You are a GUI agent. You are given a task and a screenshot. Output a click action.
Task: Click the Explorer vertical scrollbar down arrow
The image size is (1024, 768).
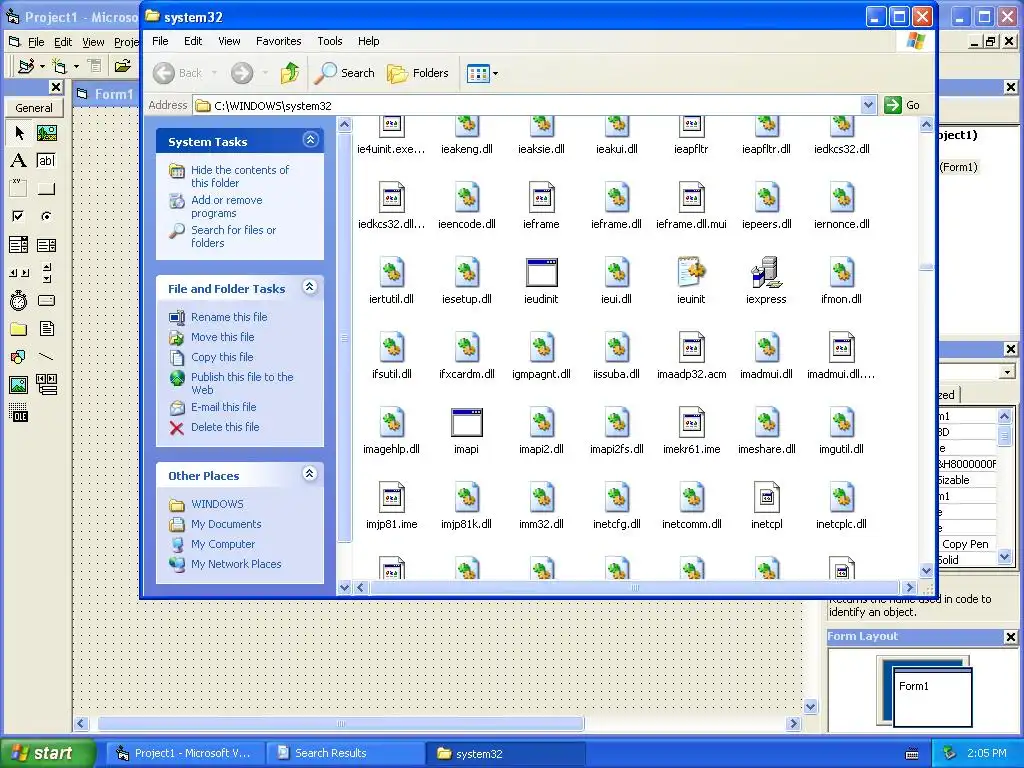pyautogui.click(x=926, y=571)
